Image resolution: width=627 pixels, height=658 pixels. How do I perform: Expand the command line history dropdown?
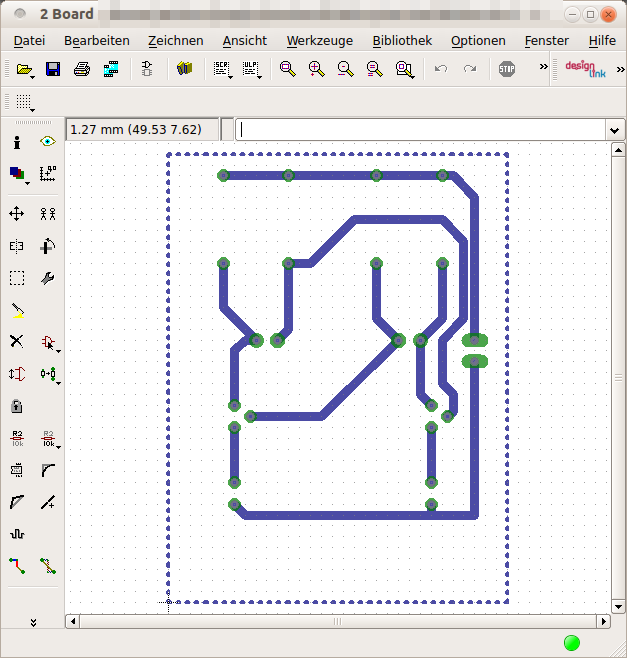coord(614,130)
